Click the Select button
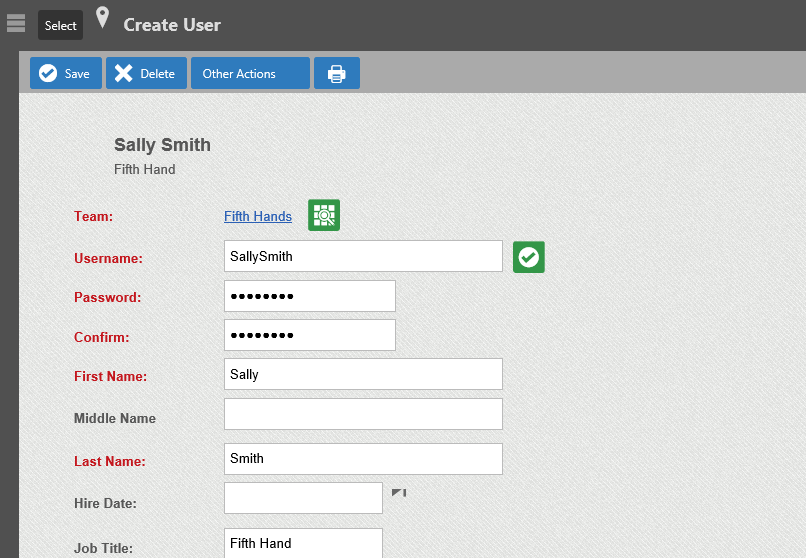The height and width of the screenshot is (558, 806). point(60,25)
